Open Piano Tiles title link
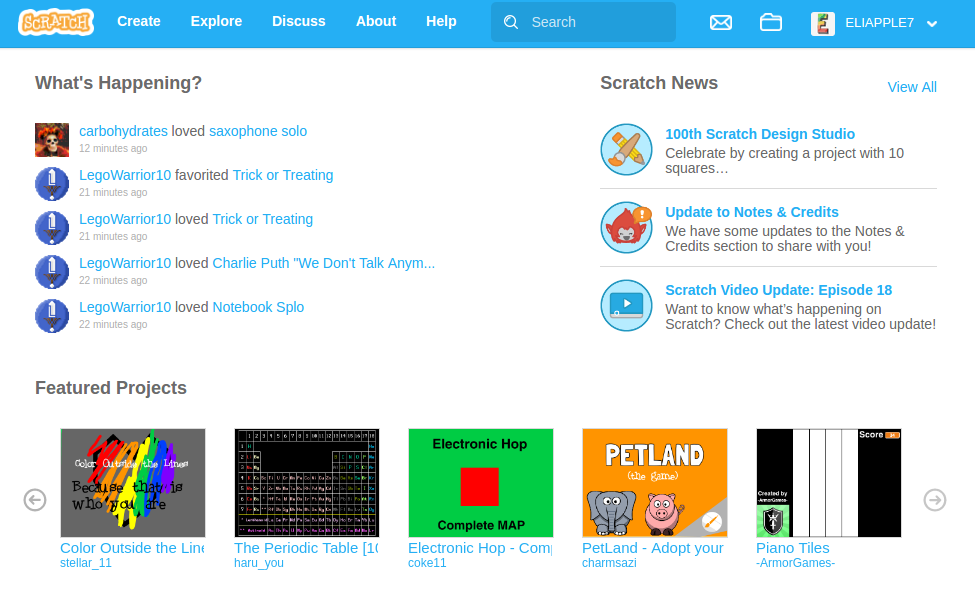The image size is (975, 602). (793, 548)
